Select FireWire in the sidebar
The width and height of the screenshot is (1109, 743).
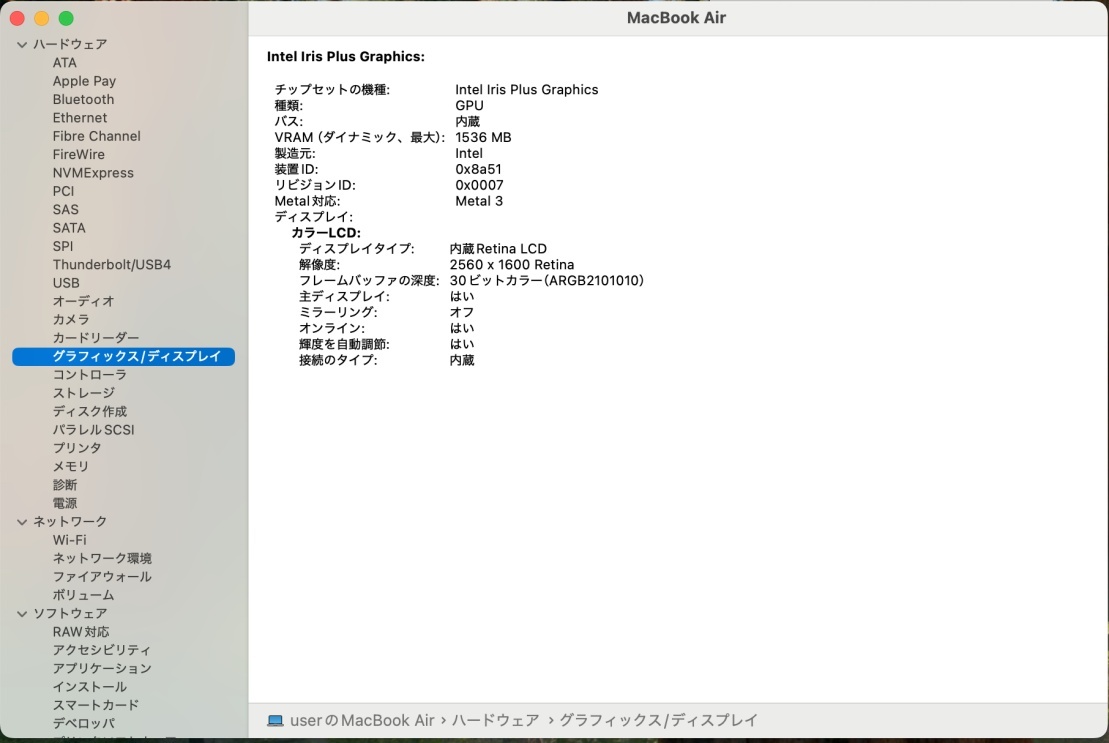[x=79, y=155]
